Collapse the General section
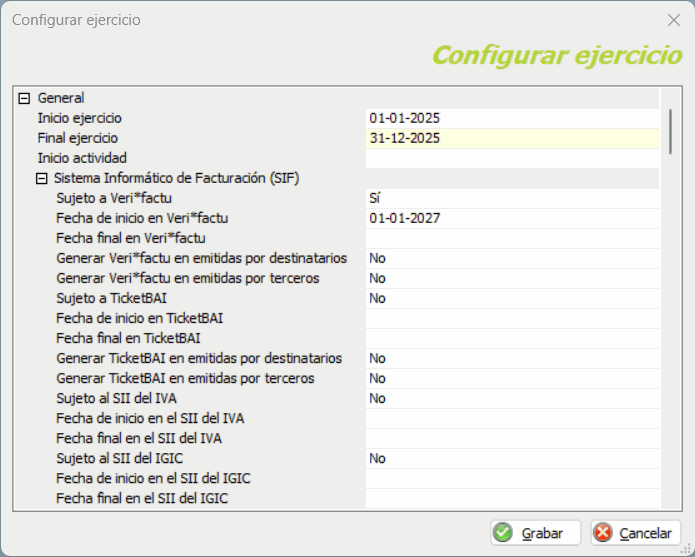The width and height of the screenshot is (695, 557). pos(24,98)
